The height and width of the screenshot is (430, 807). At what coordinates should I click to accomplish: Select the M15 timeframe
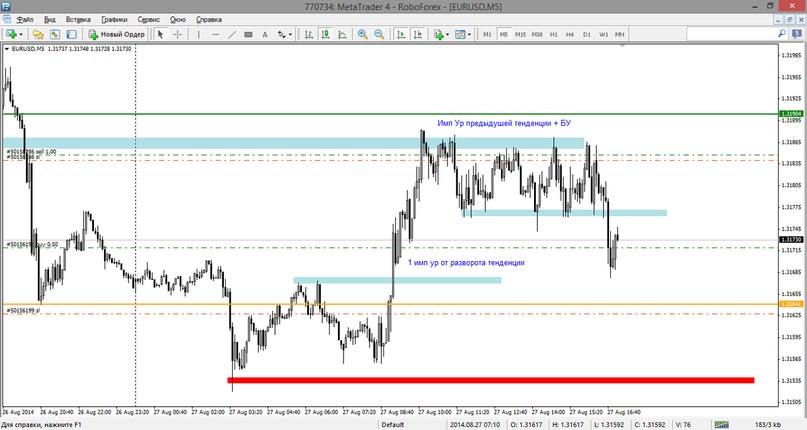[520, 34]
